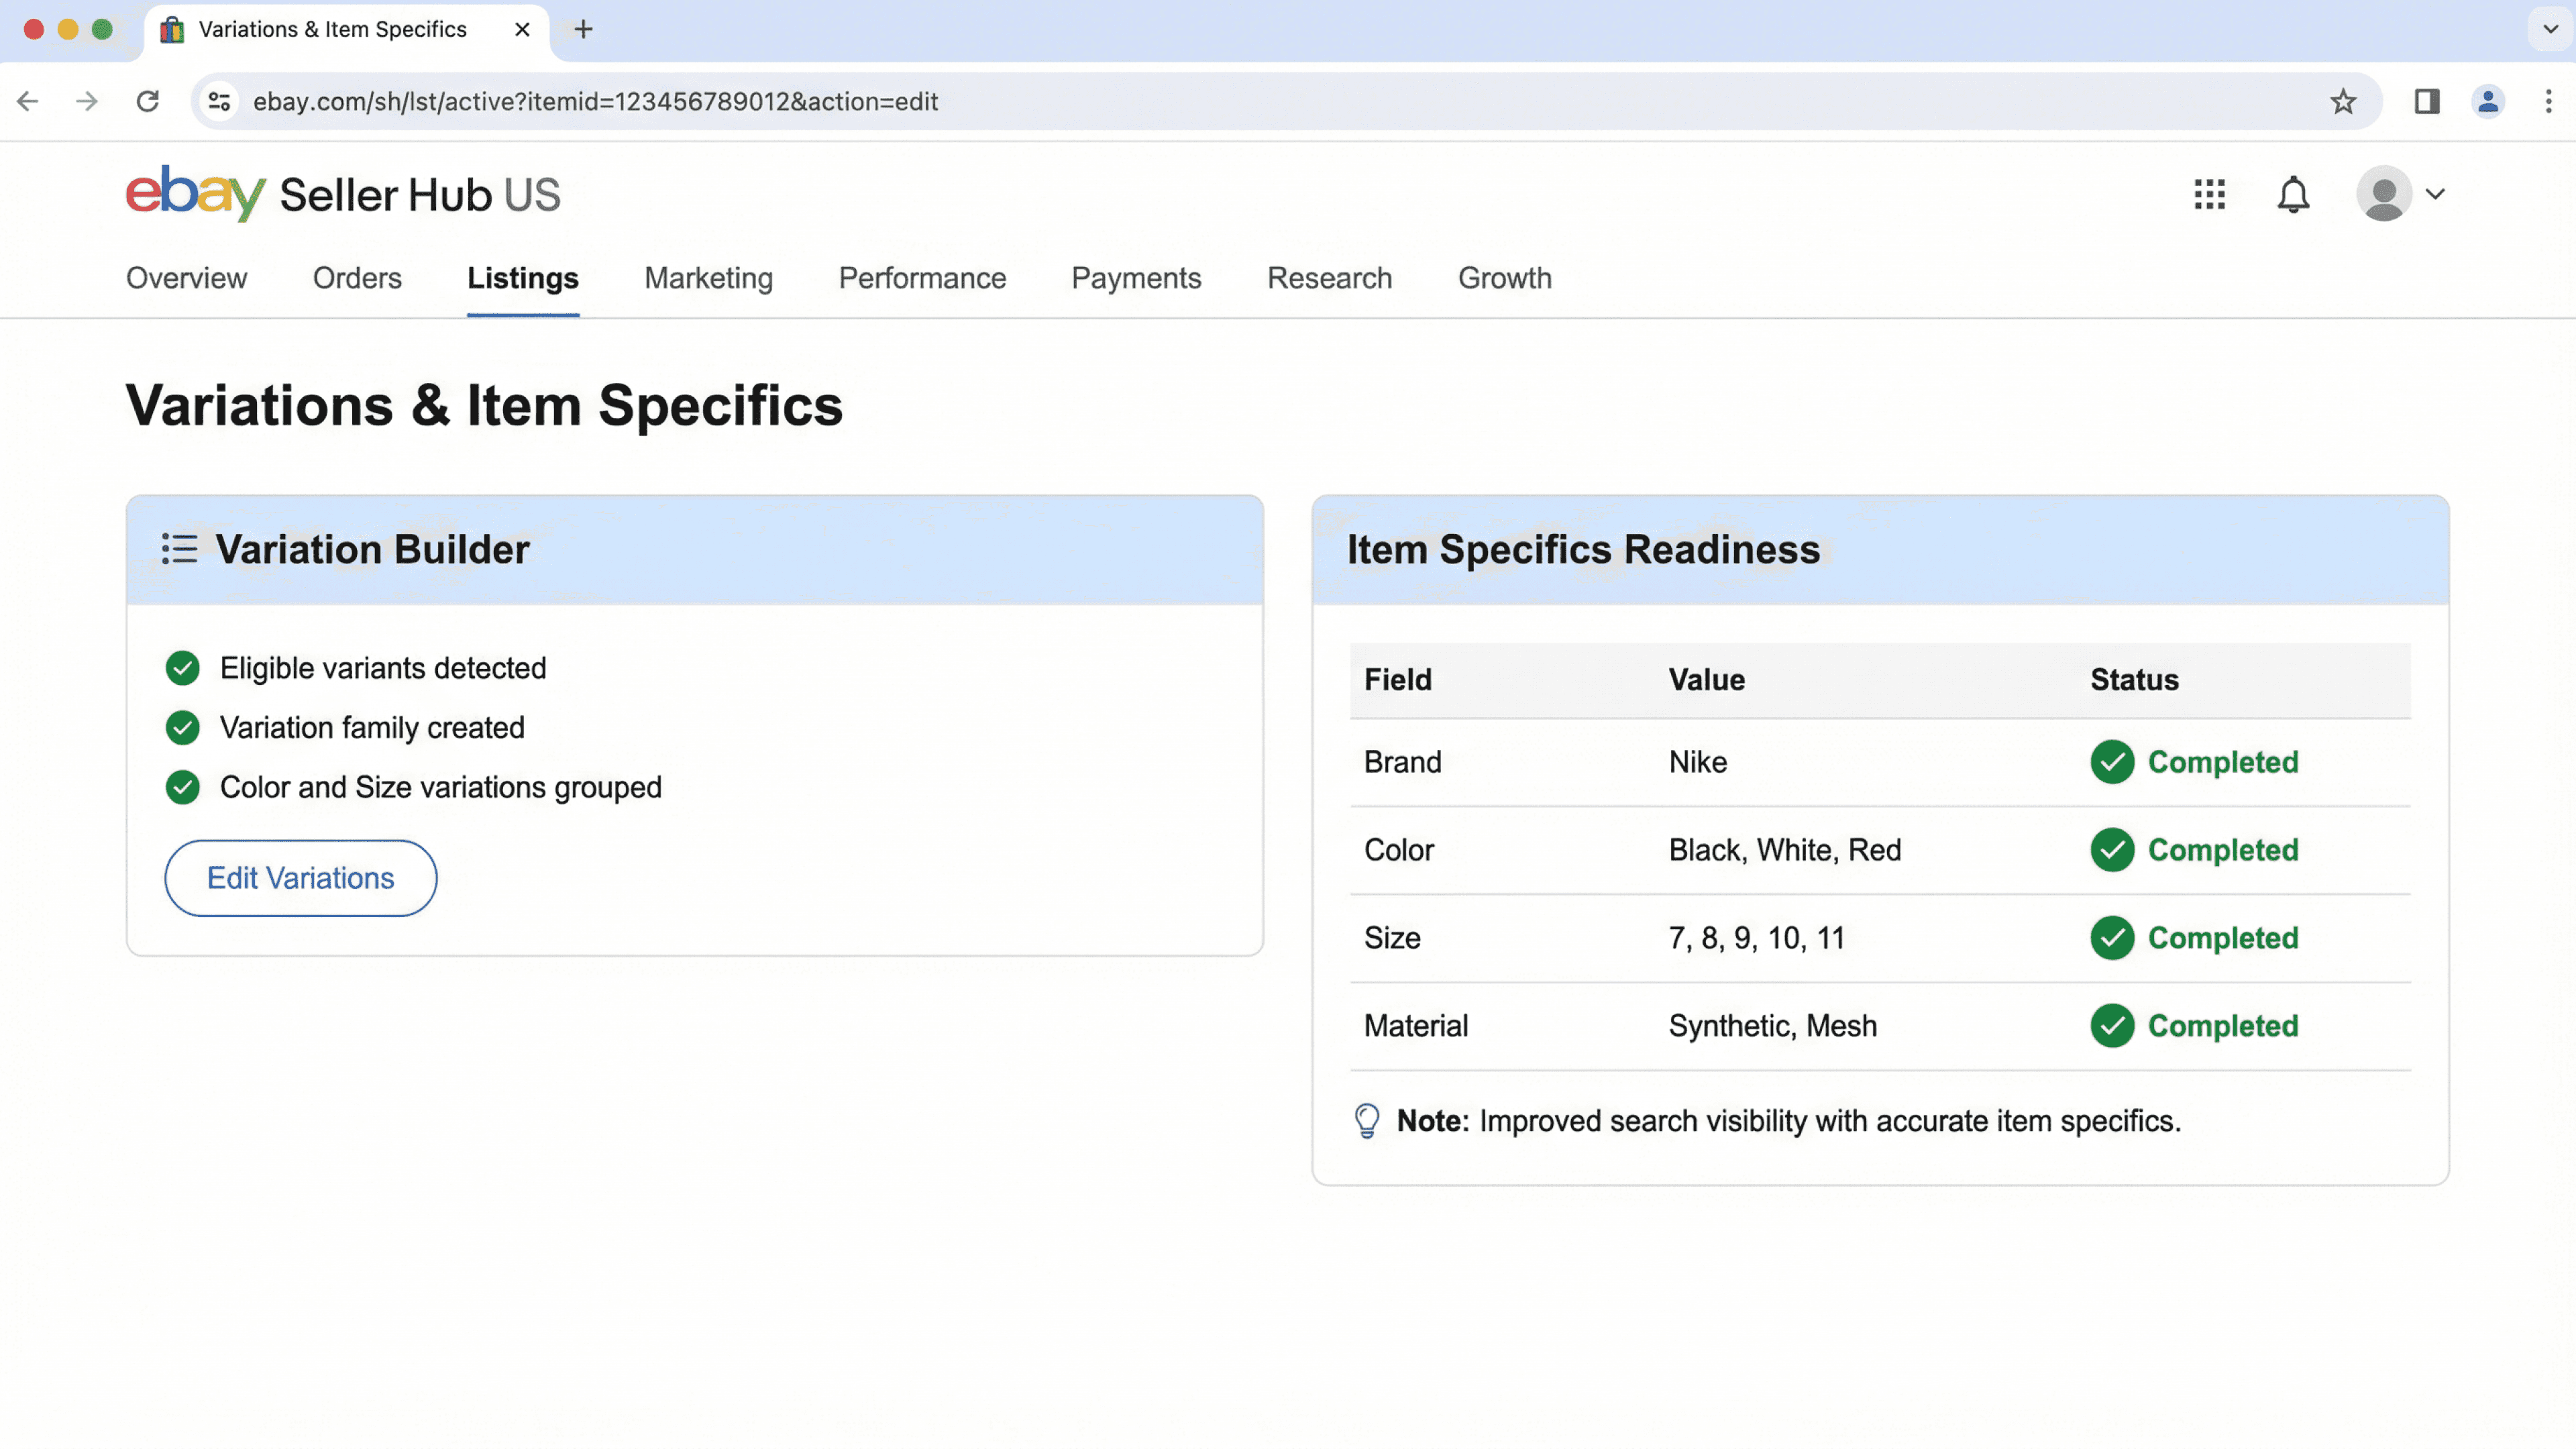Click the Eligible variants detected checkmark

pyautogui.click(x=182, y=668)
